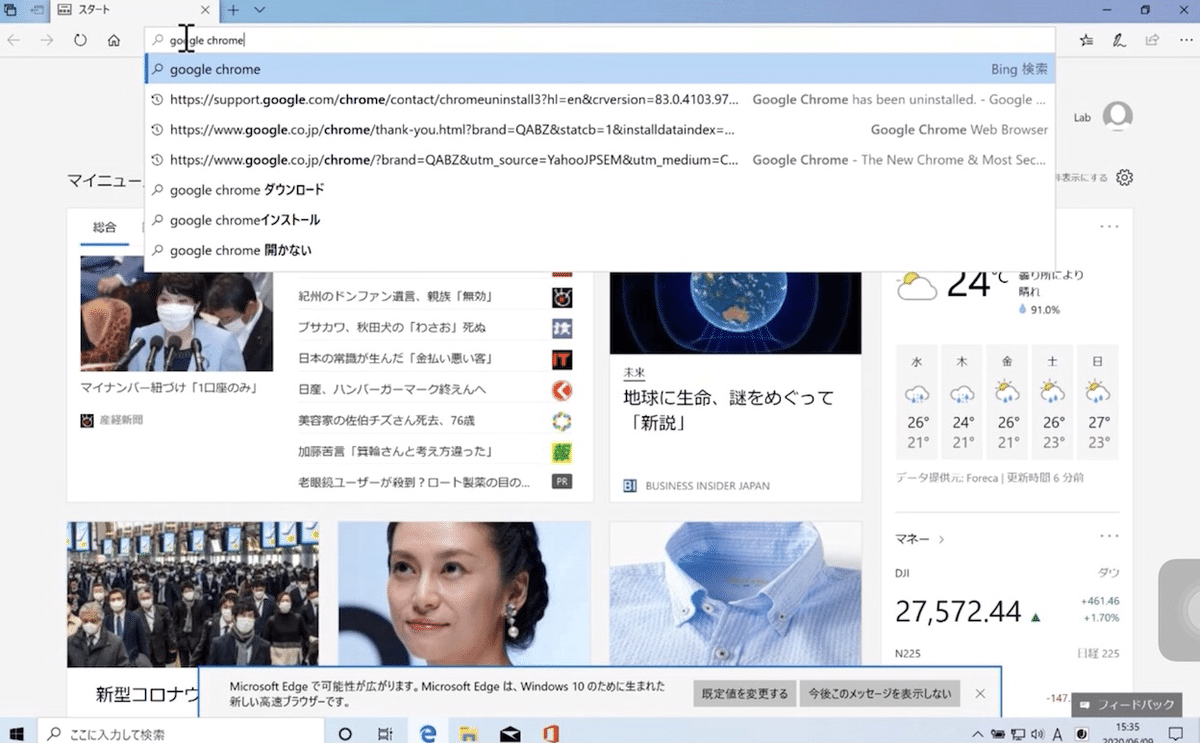The image size is (1200, 743).
Task: Click the Edge icon in taskbar
Action: pyautogui.click(x=428, y=733)
